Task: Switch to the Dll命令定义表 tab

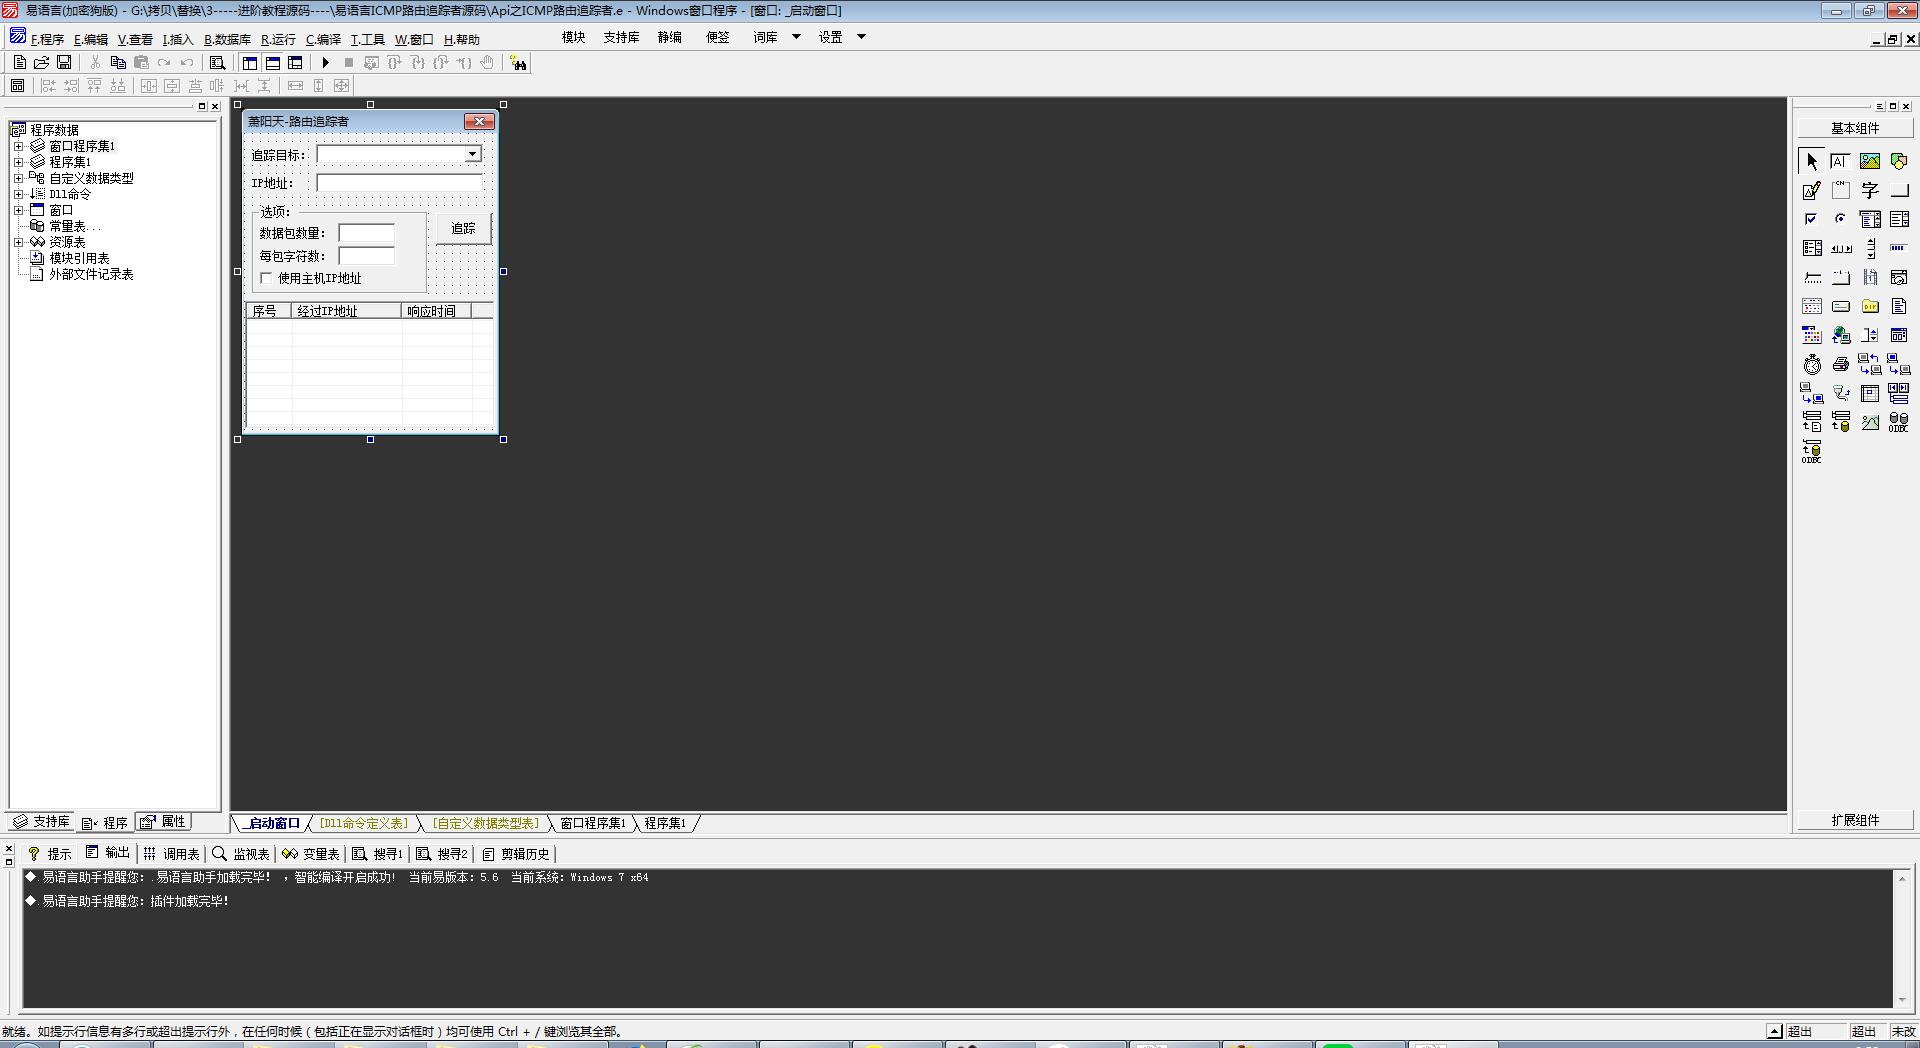Action: pyautogui.click(x=364, y=823)
